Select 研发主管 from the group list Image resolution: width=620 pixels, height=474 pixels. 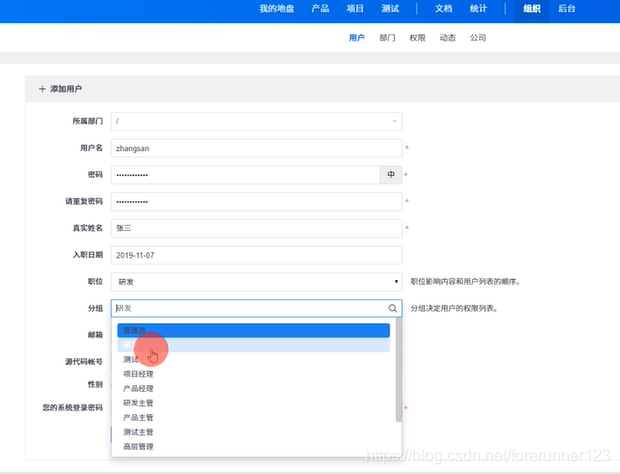(253, 403)
